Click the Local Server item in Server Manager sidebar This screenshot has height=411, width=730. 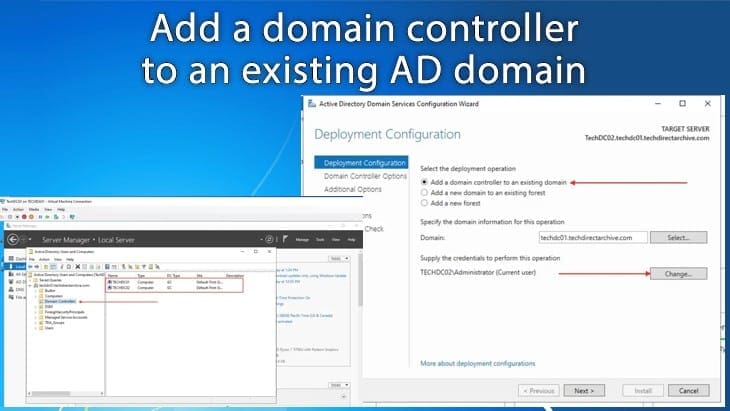[x=14, y=266]
